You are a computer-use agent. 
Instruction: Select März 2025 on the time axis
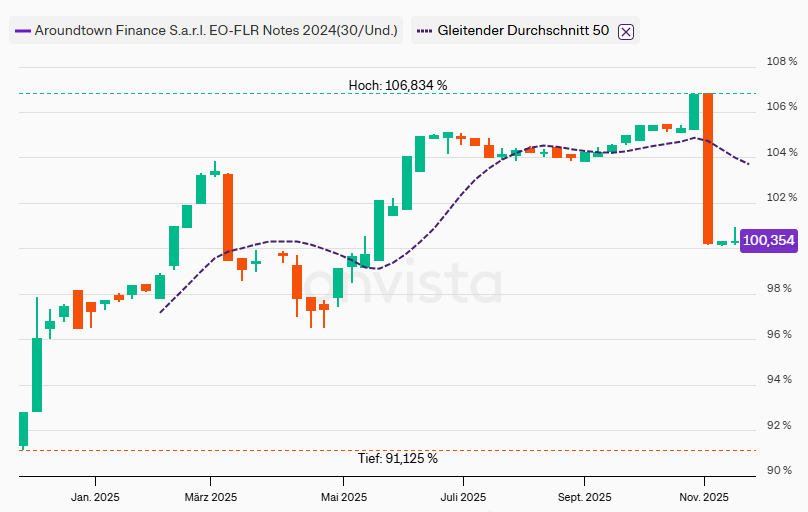(209, 497)
